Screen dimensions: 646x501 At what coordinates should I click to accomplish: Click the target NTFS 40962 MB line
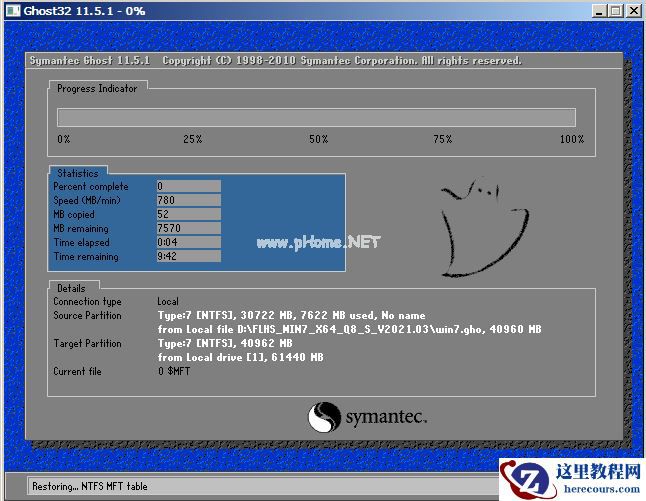pyautogui.click(x=225, y=344)
